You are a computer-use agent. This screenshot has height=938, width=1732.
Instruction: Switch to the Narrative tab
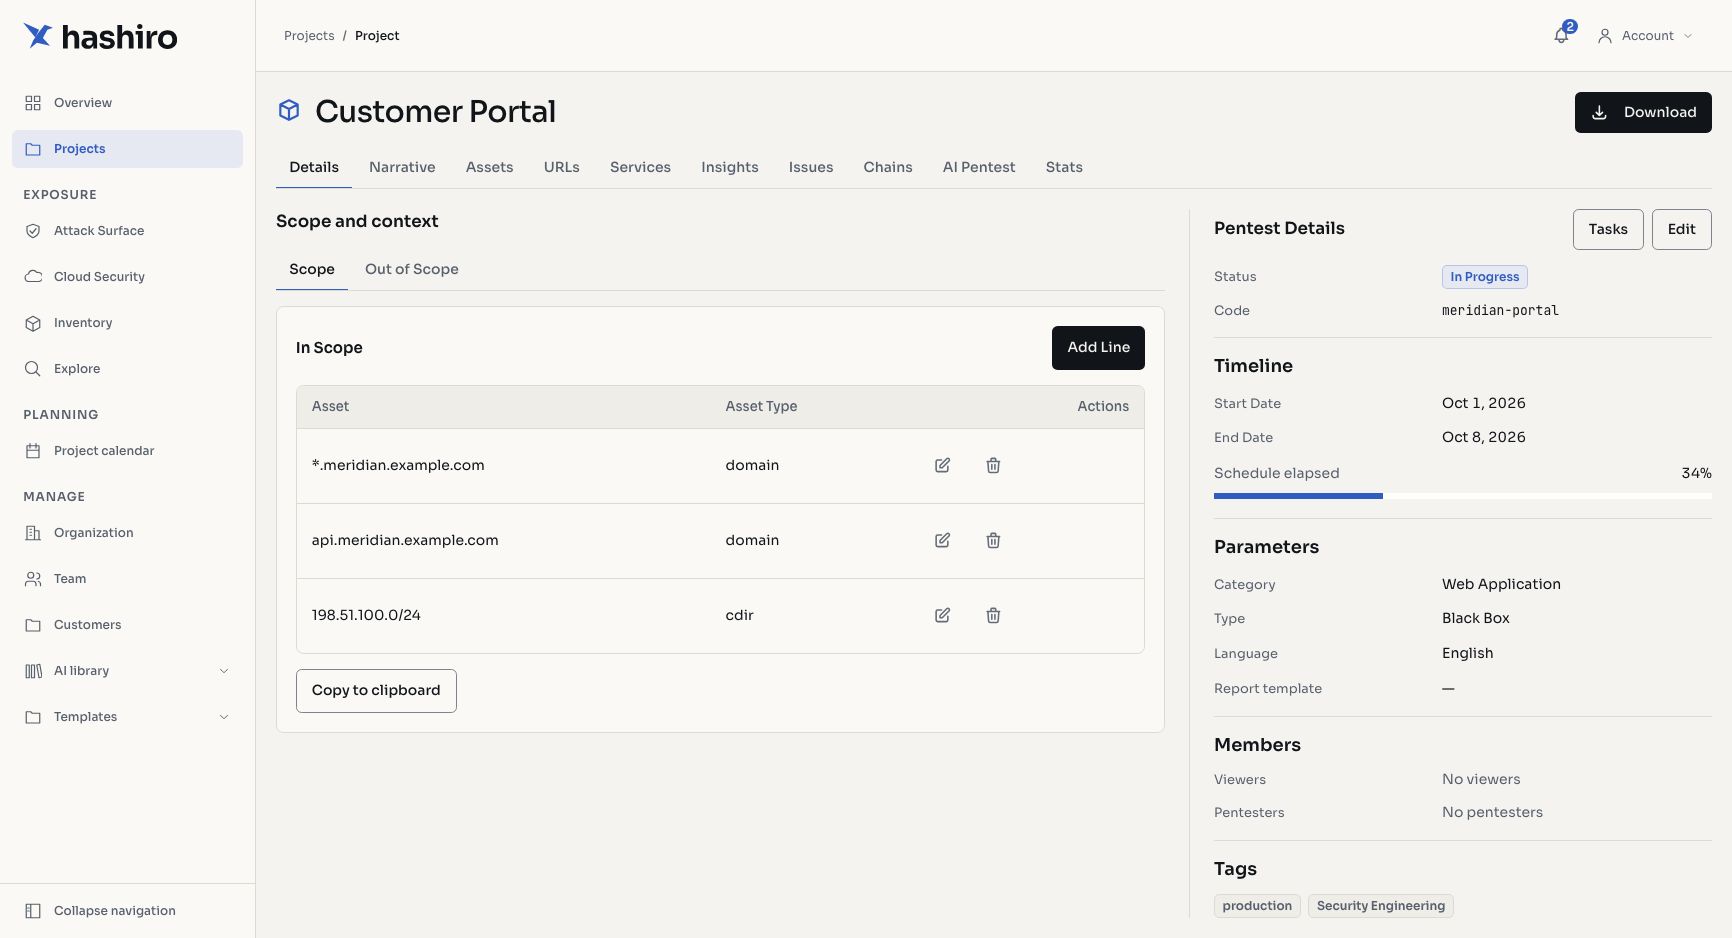(402, 167)
